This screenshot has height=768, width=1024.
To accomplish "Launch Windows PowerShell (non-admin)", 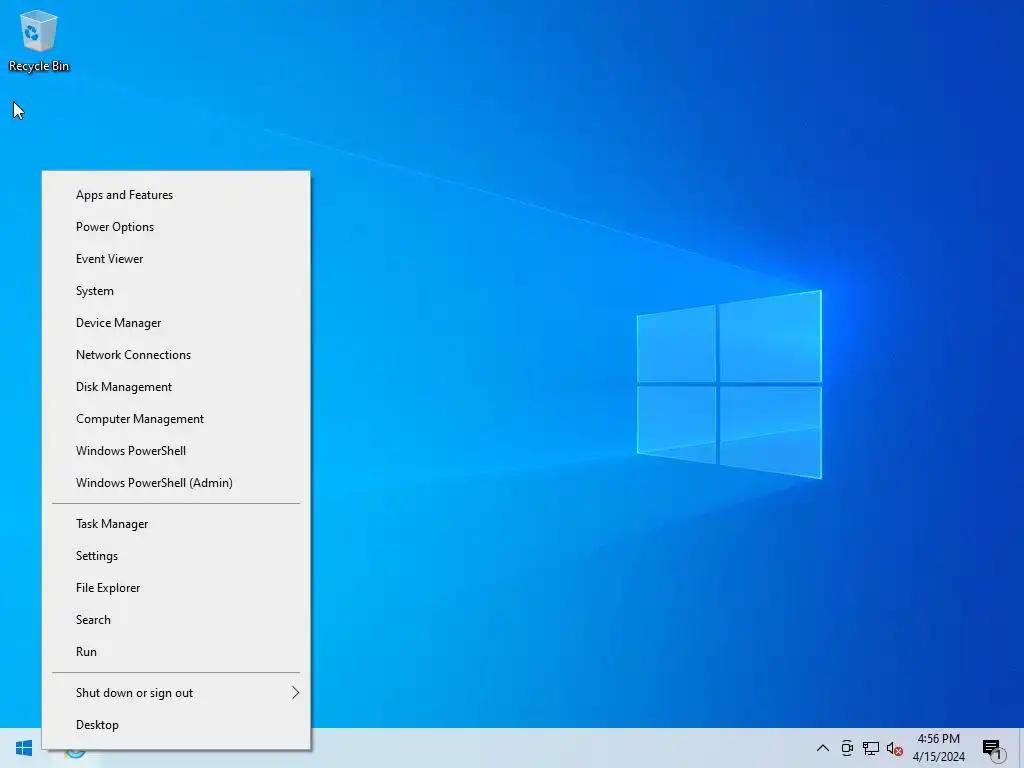I will point(176,451).
